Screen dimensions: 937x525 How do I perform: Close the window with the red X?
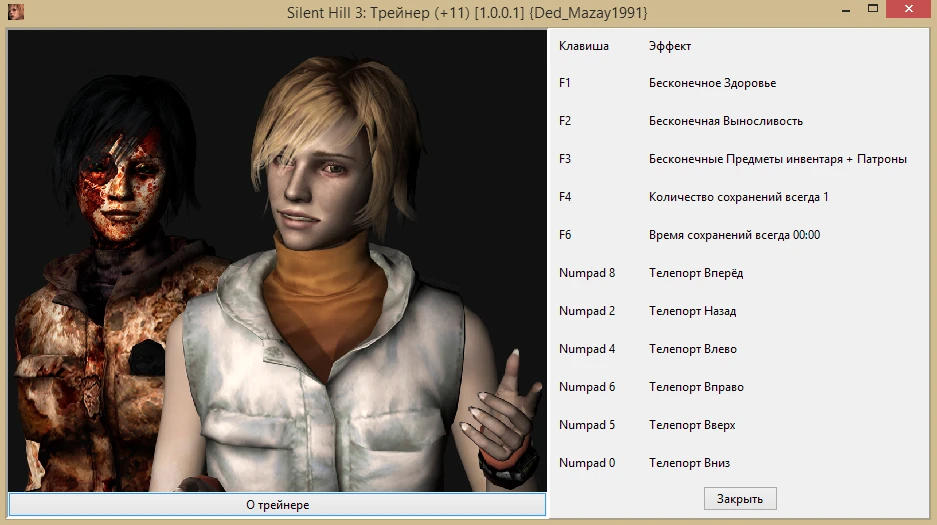pyautogui.click(x=908, y=9)
